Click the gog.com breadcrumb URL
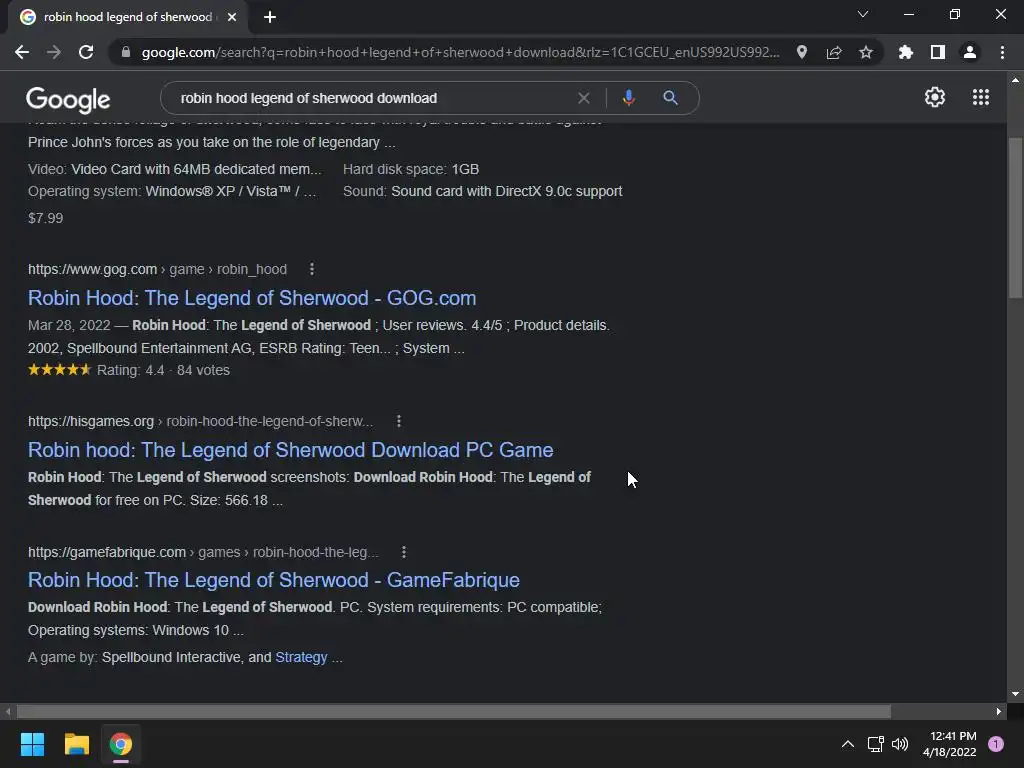 157,269
